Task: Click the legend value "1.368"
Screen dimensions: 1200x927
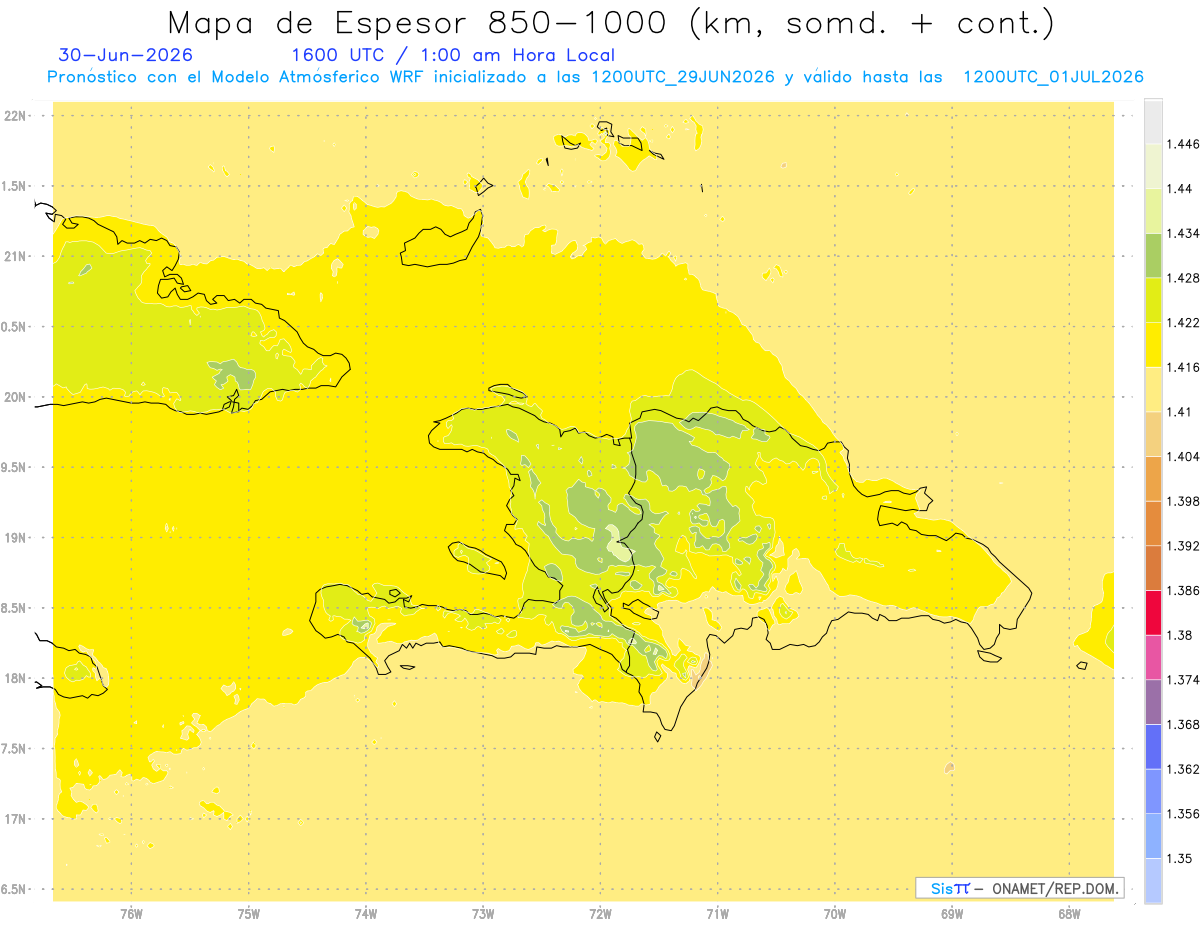Action: tap(1182, 724)
